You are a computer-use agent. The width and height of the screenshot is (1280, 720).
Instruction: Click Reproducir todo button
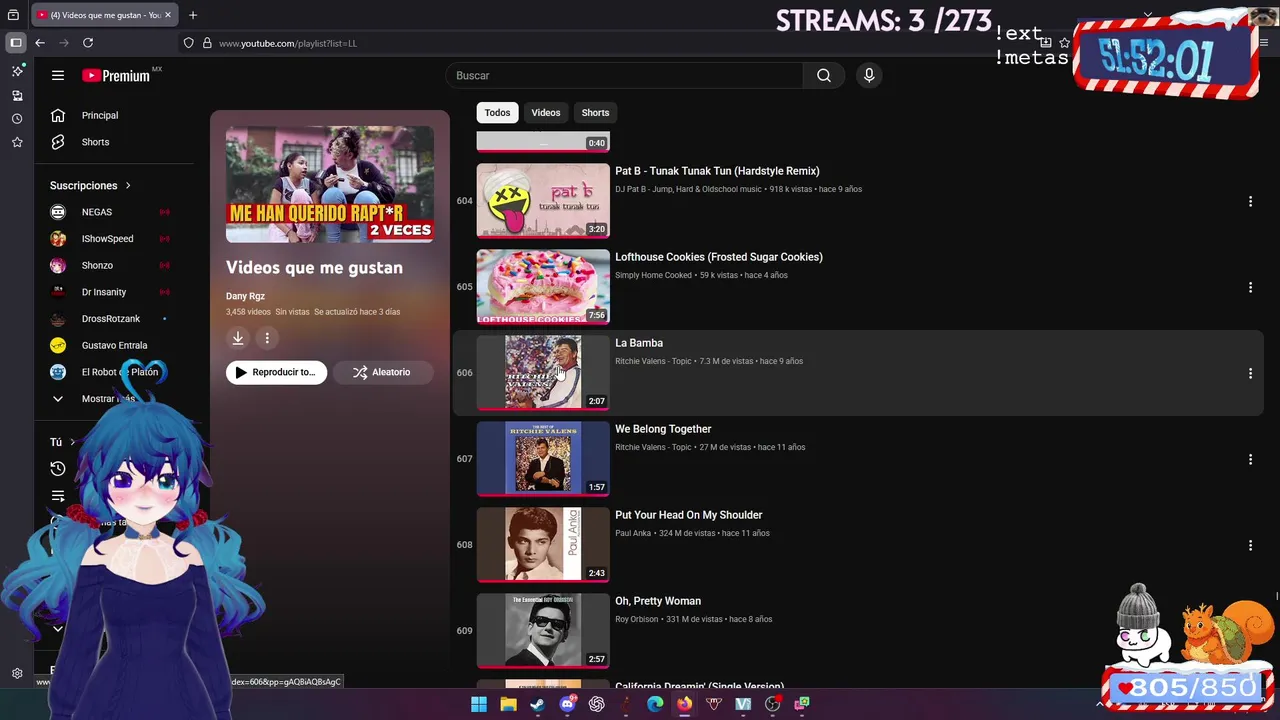click(276, 372)
